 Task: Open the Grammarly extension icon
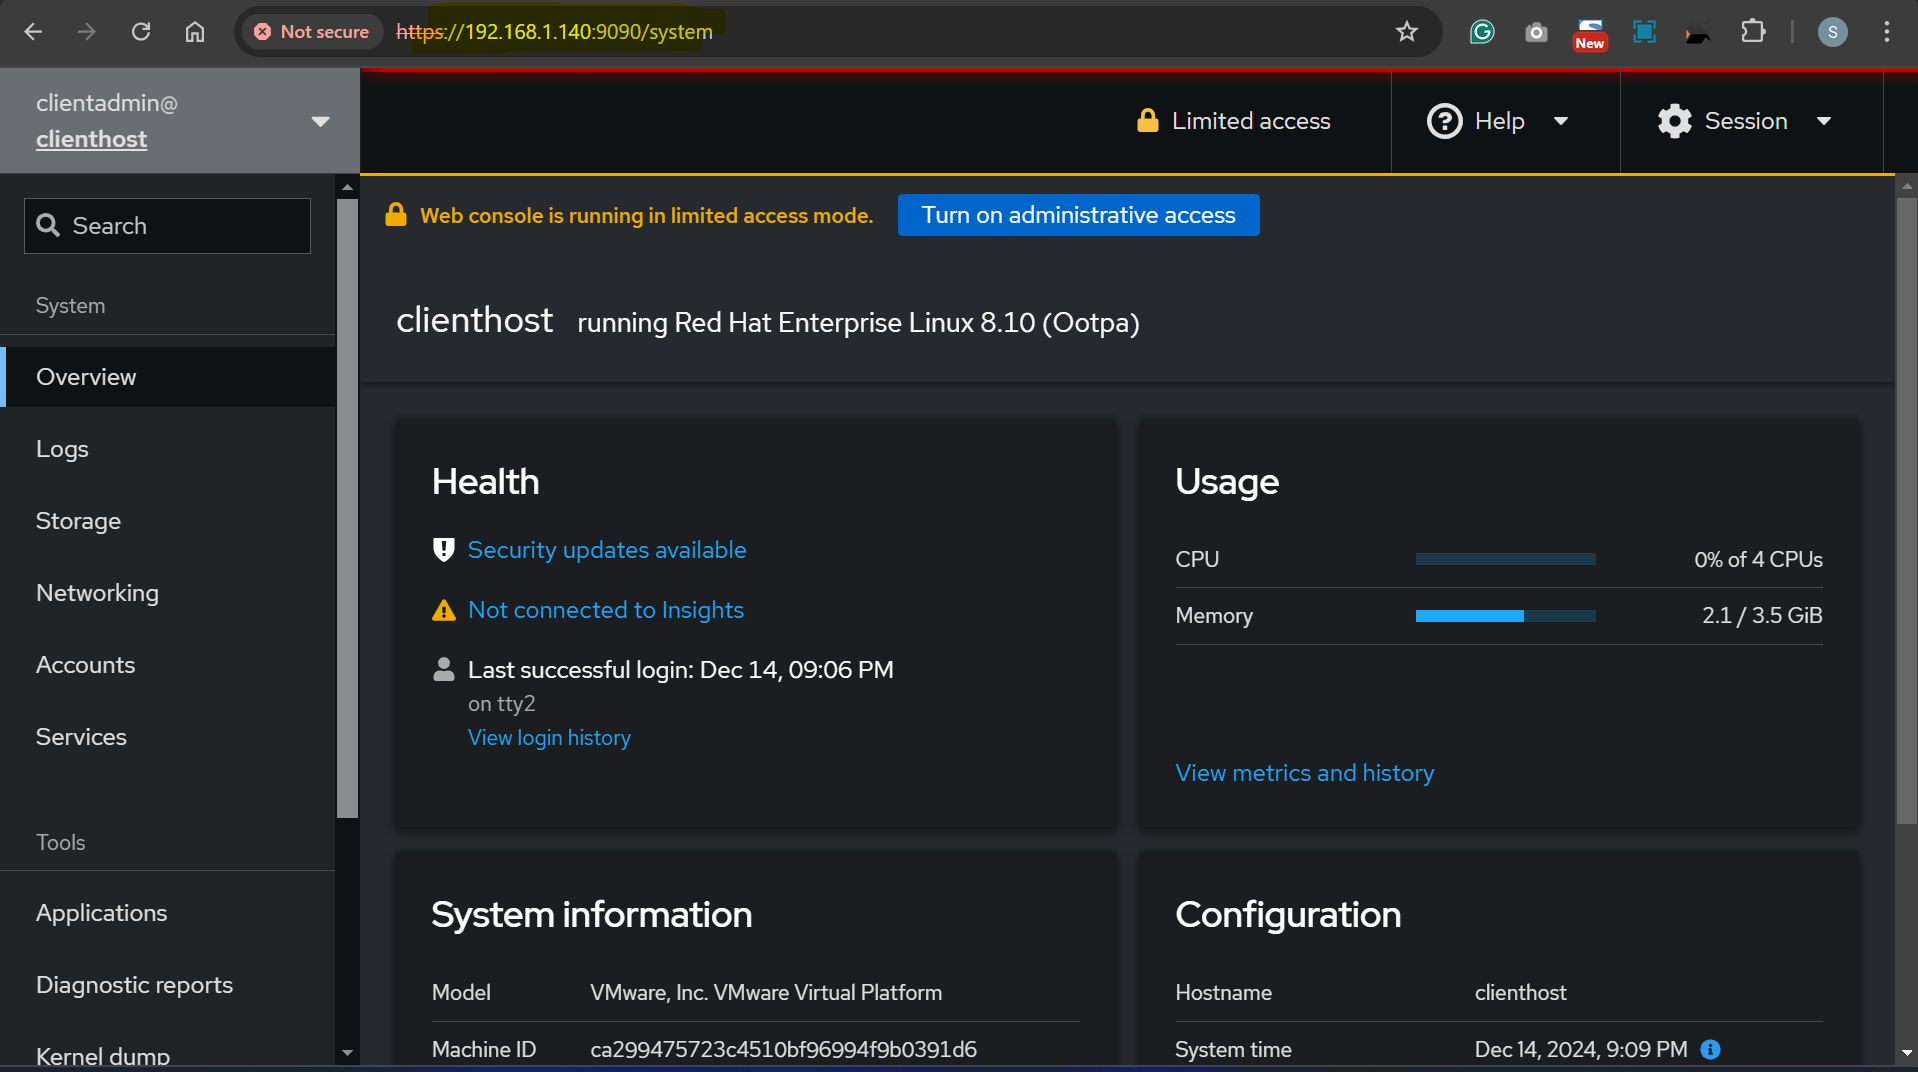[x=1482, y=32]
